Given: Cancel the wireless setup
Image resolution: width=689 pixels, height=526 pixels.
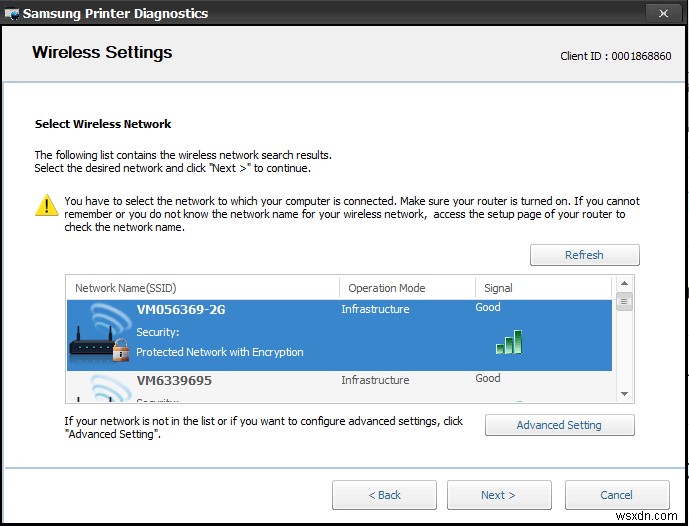Looking at the screenshot, I should (616, 495).
